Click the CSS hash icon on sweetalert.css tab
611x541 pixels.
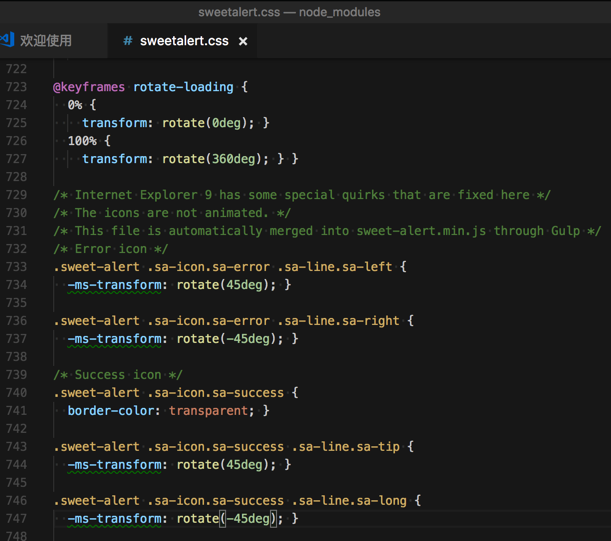(x=127, y=41)
